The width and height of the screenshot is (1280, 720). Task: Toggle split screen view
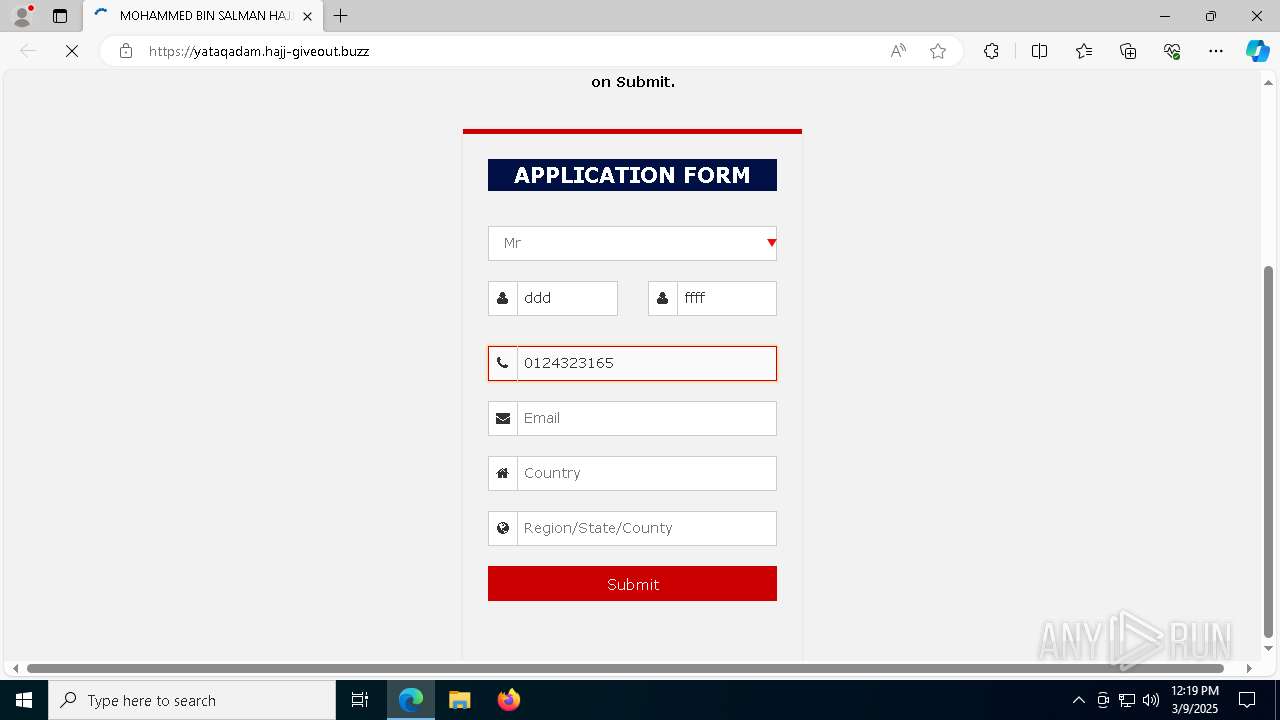1039,51
